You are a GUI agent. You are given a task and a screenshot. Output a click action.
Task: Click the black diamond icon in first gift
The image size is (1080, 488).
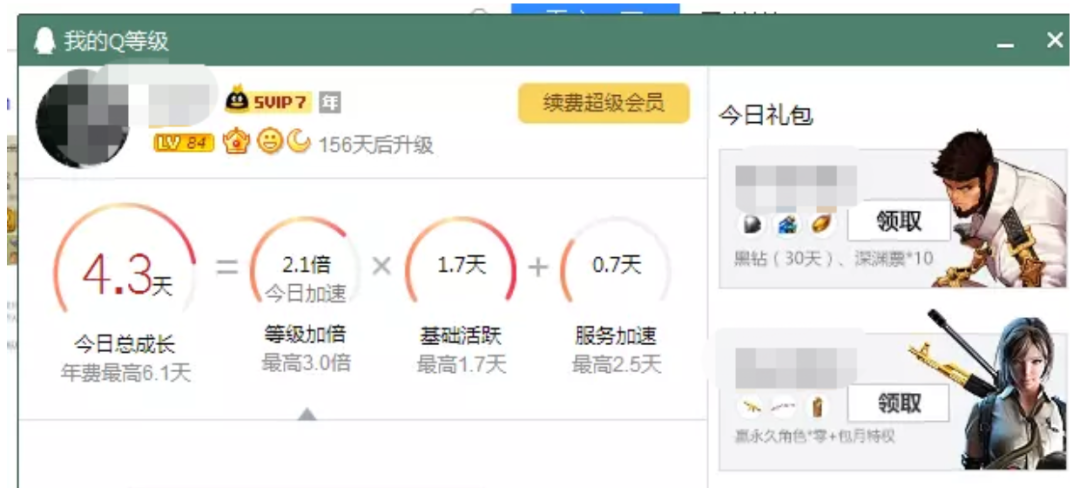tap(751, 224)
